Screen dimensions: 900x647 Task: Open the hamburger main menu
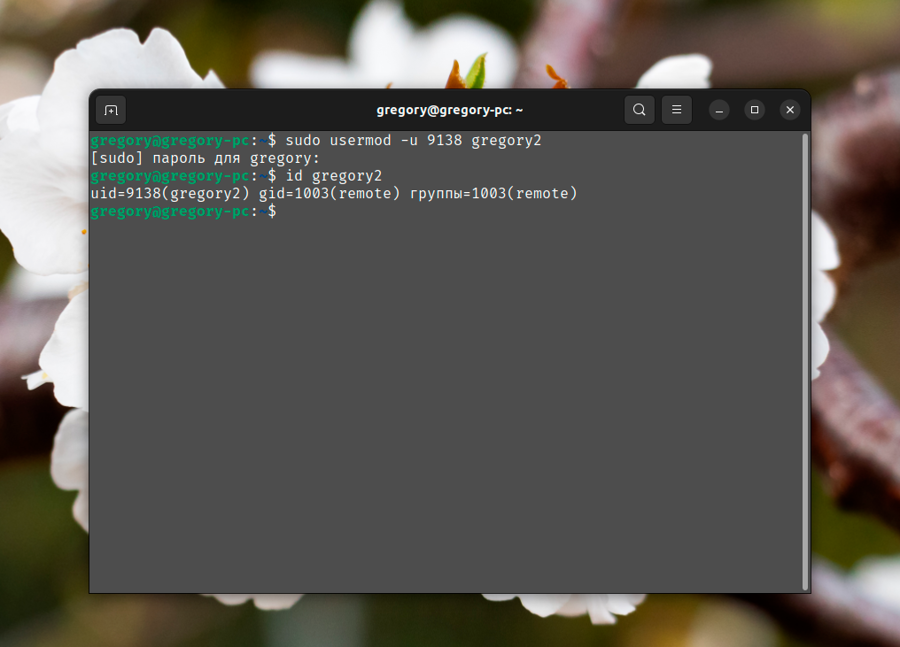(x=676, y=110)
